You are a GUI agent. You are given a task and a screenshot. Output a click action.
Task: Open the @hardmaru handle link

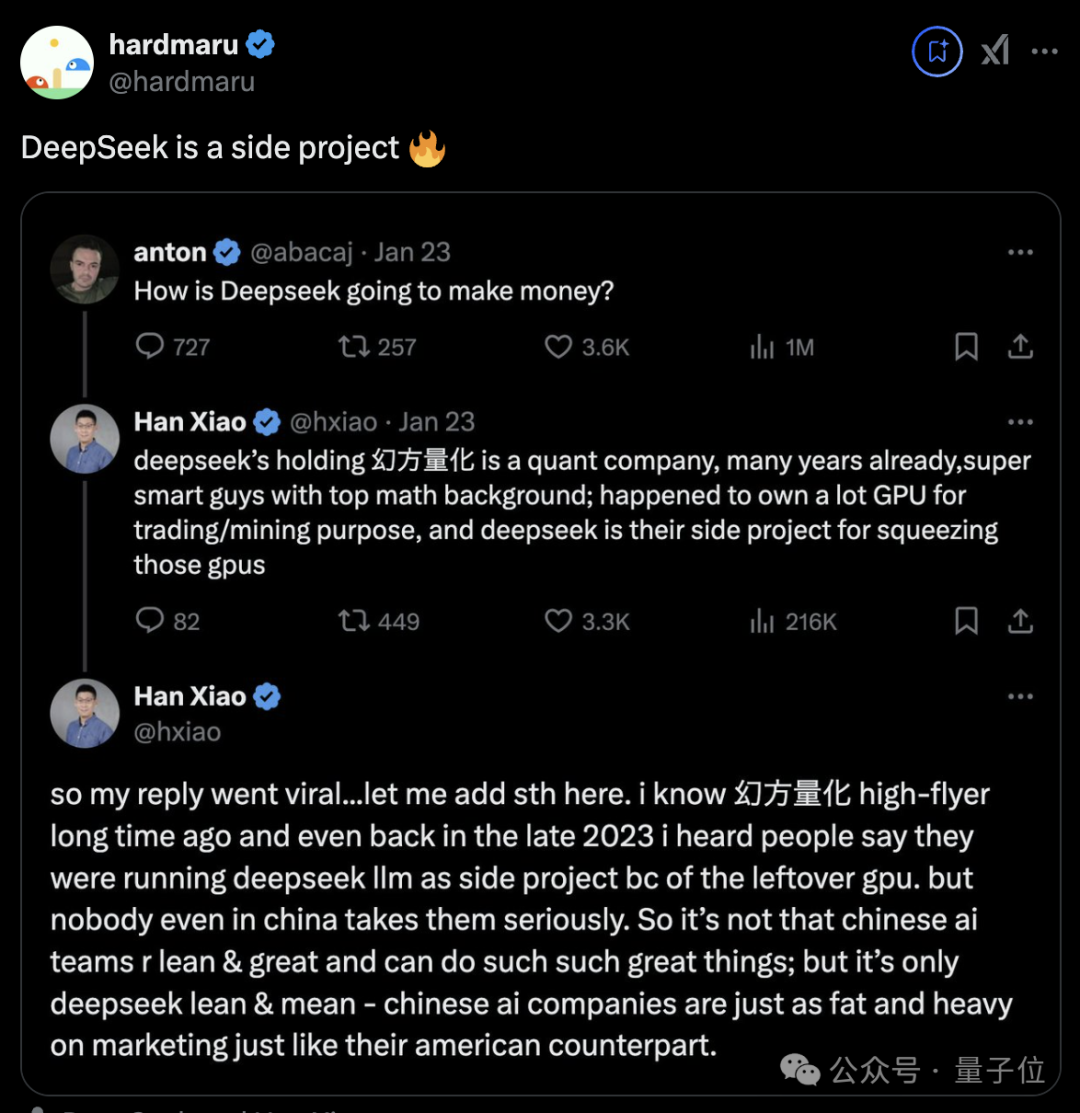(181, 81)
